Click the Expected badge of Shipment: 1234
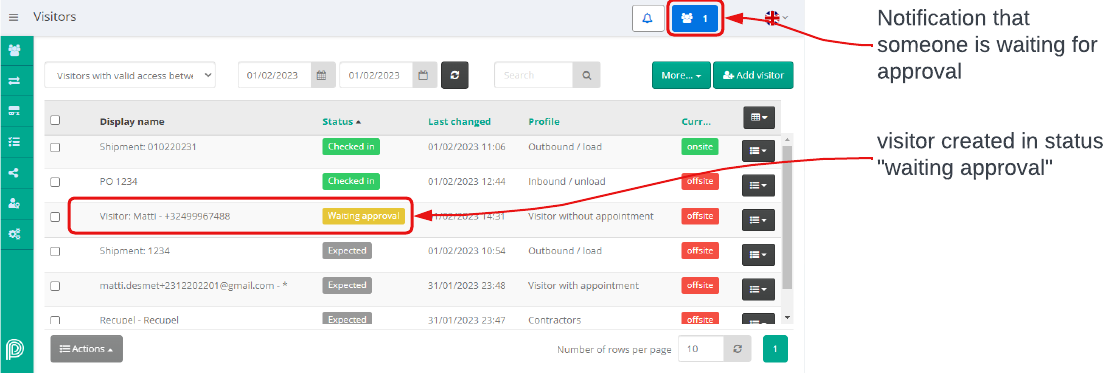The height and width of the screenshot is (373, 1111). pyautogui.click(x=347, y=251)
